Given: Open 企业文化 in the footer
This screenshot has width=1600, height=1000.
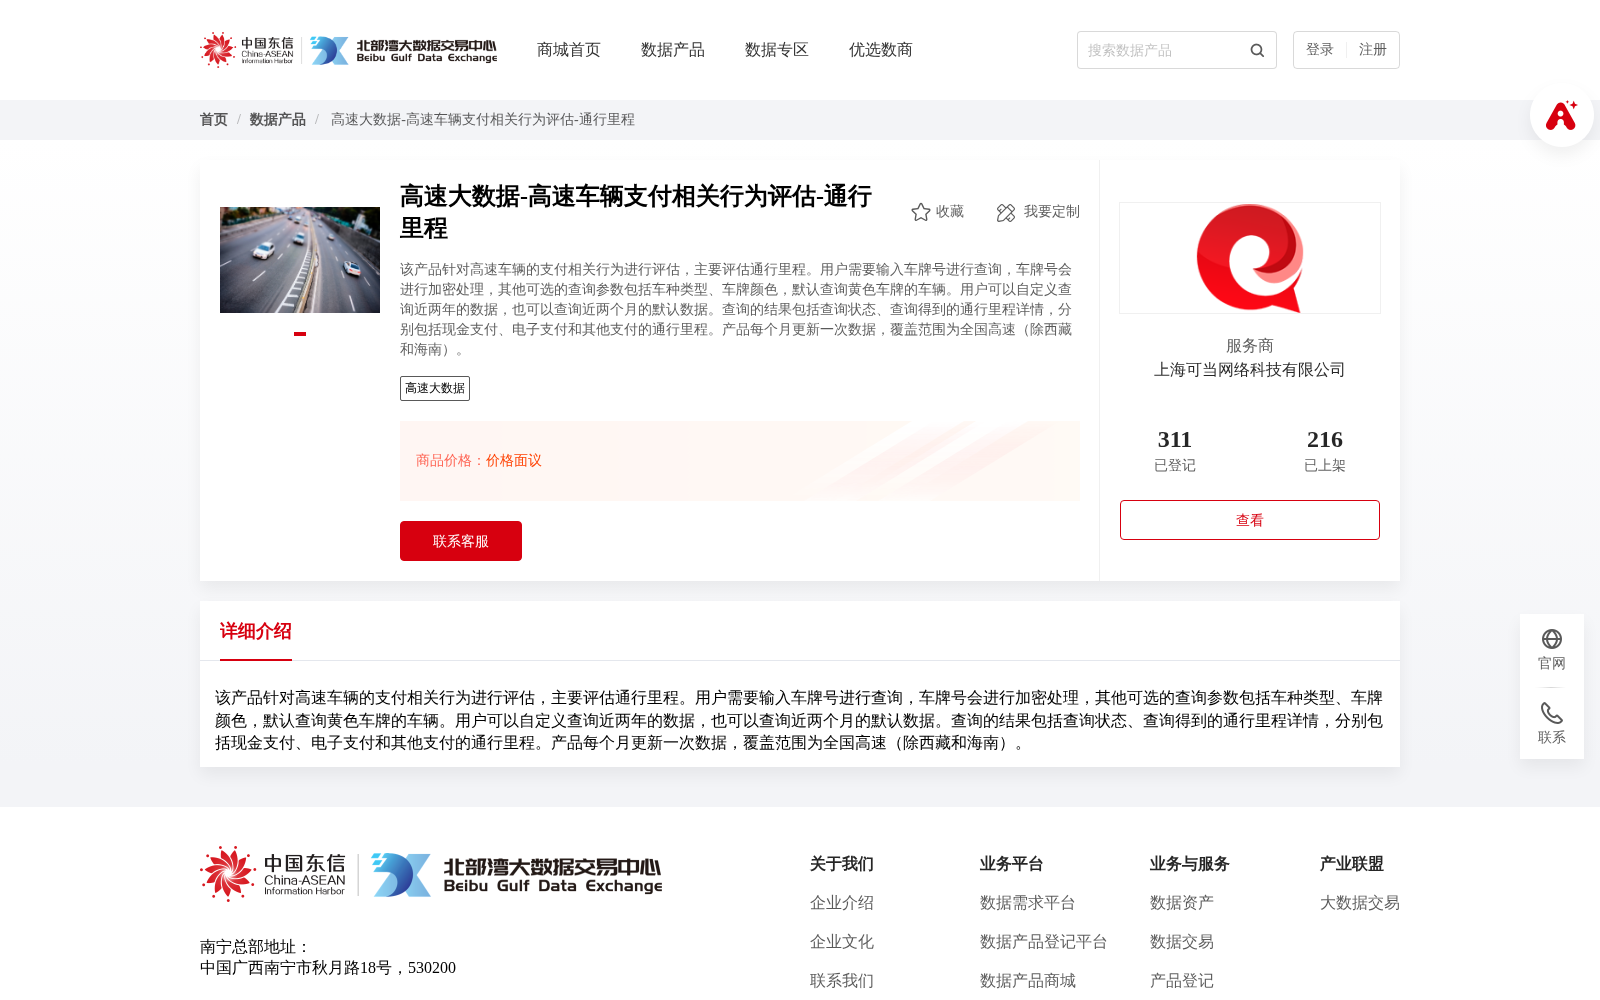Looking at the screenshot, I should [x=842, y=942].
